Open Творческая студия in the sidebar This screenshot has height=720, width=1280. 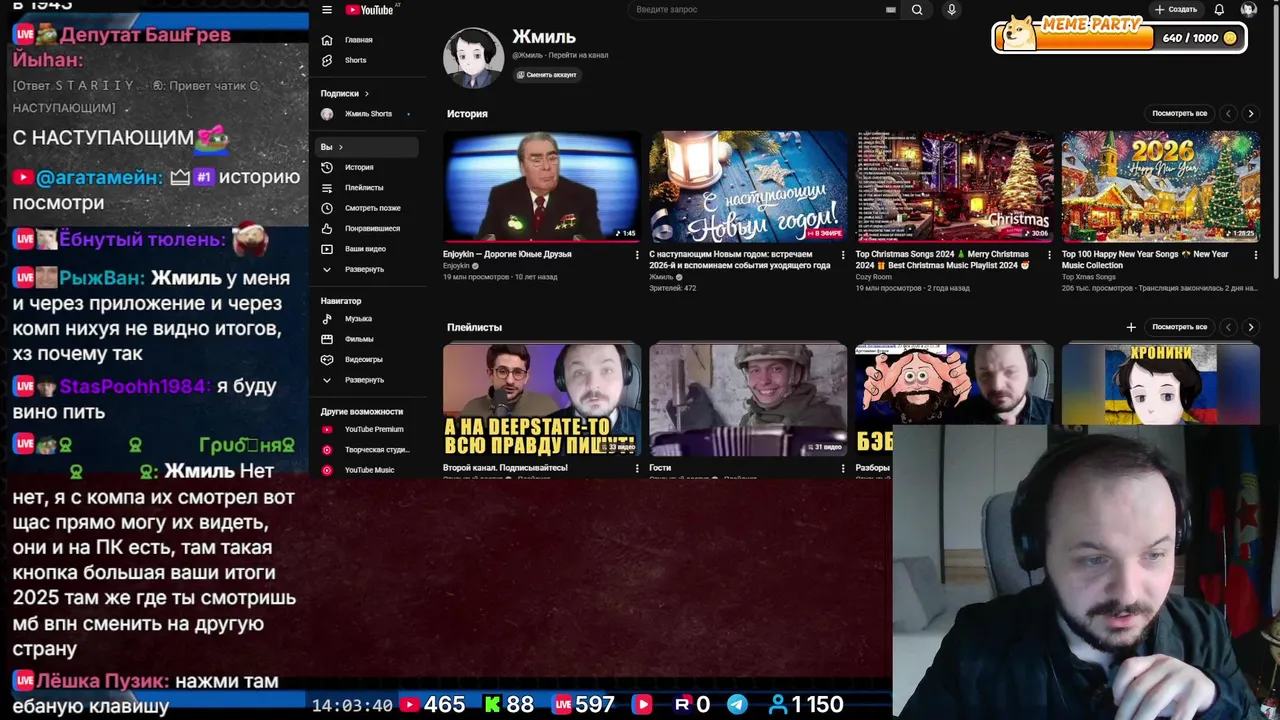pyautogui.click(x=367, y=450)
